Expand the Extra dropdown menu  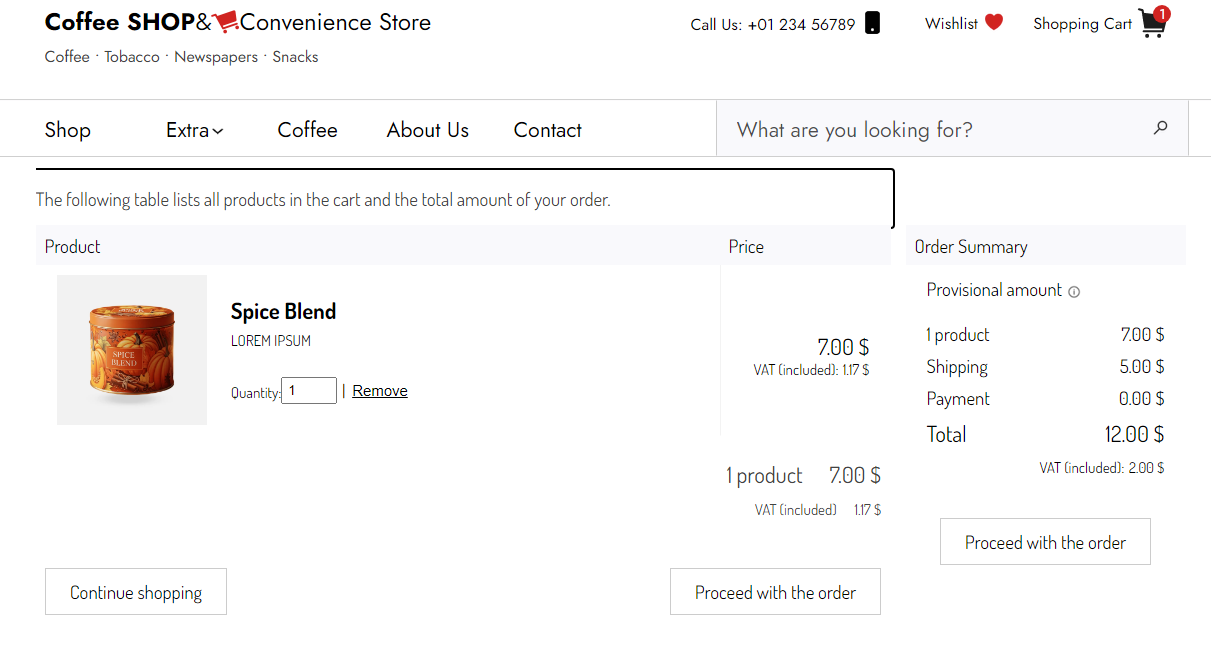point(194,130)
